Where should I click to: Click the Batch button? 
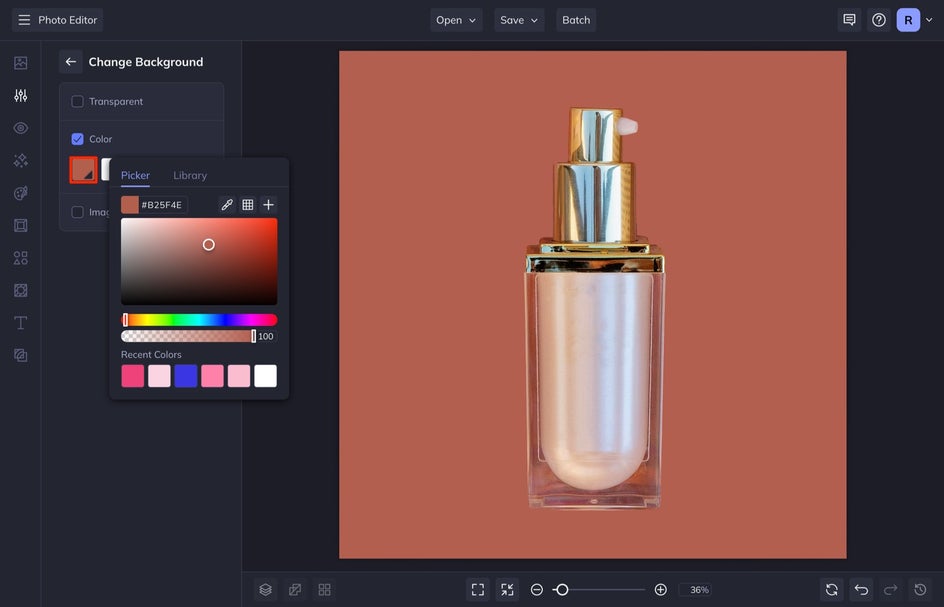[576, 20]
